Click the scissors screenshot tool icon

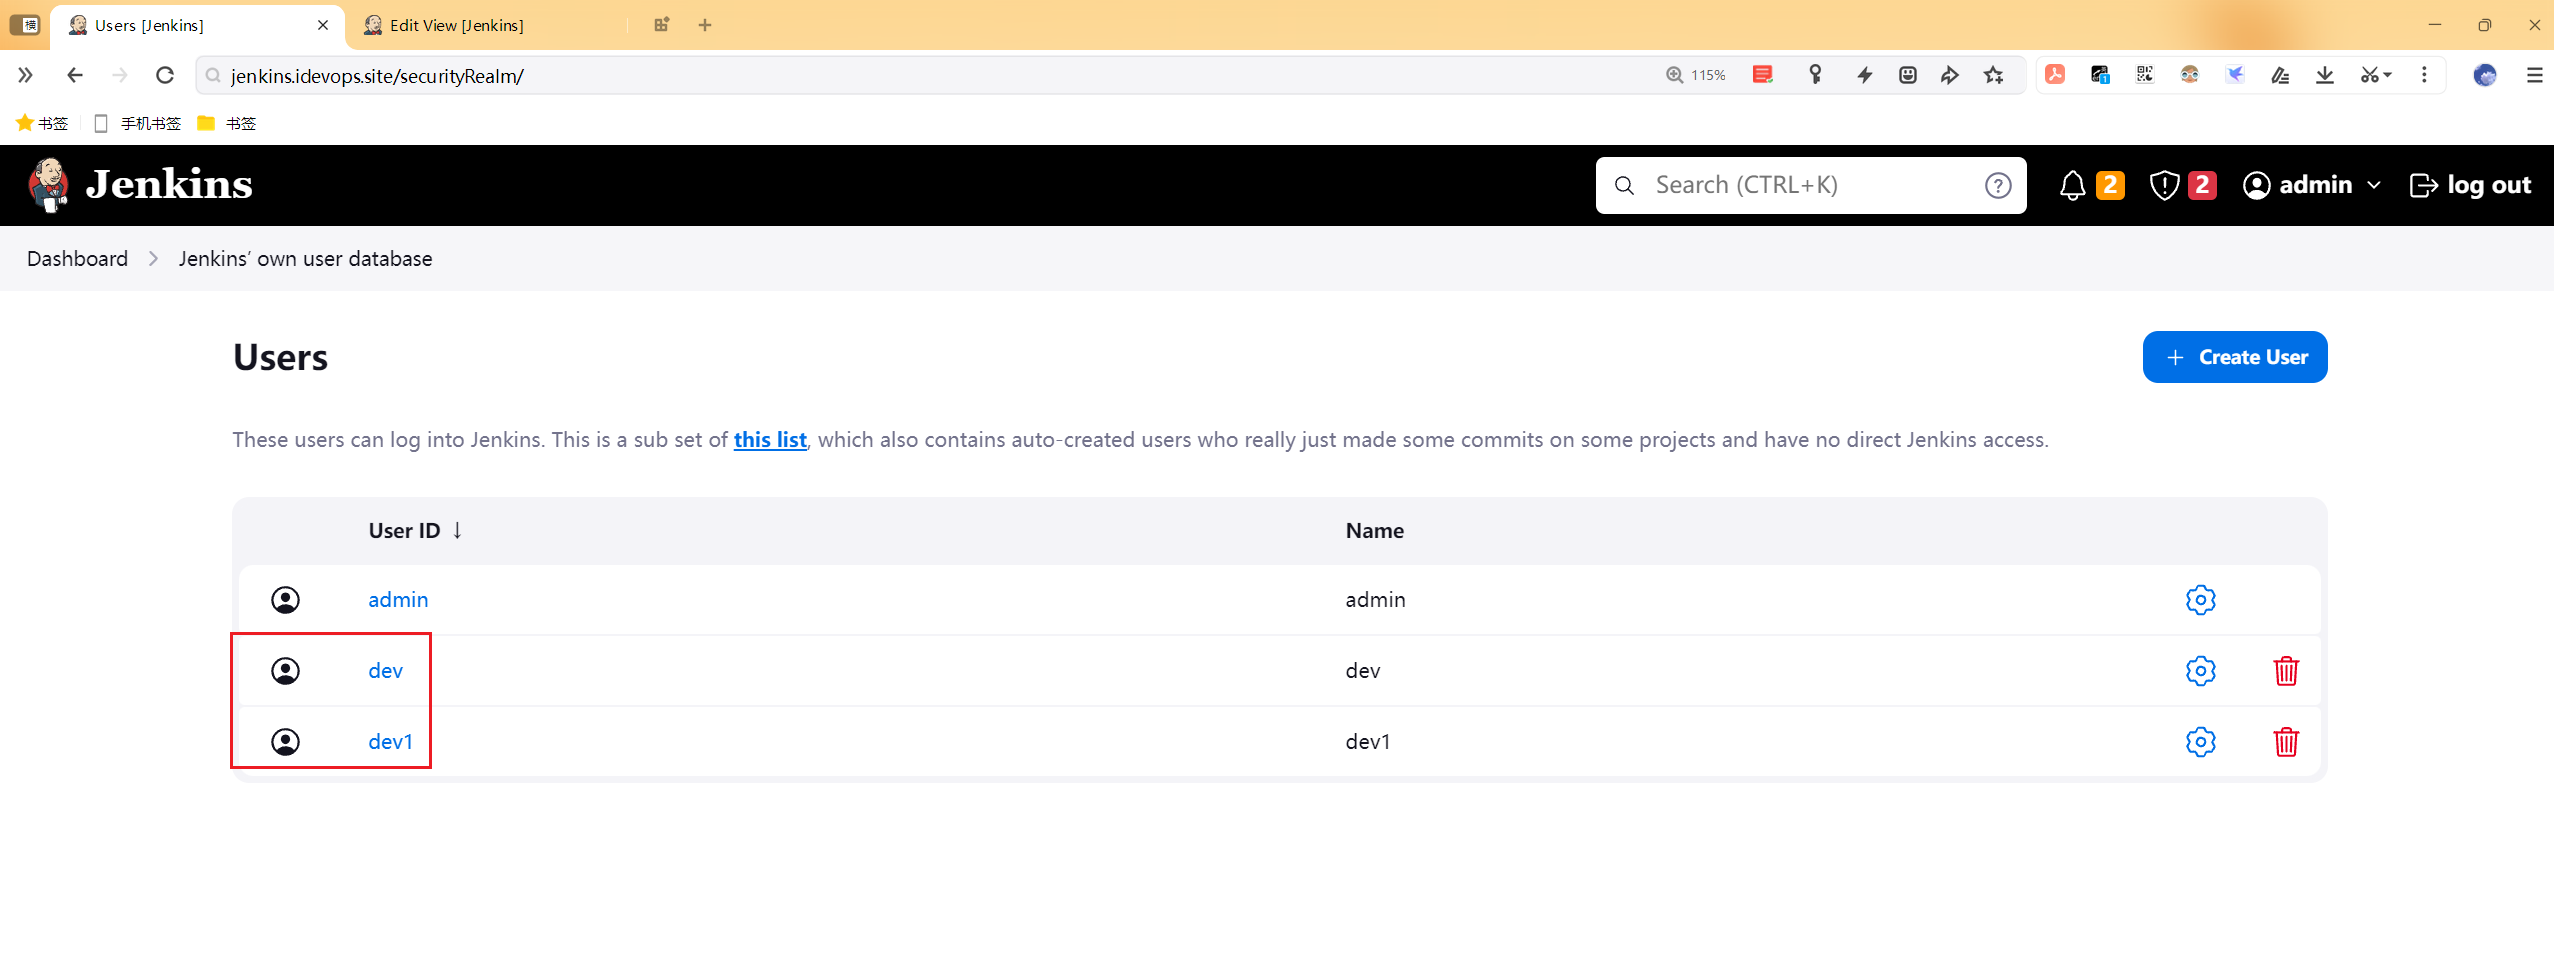[x=2370, y=75]
